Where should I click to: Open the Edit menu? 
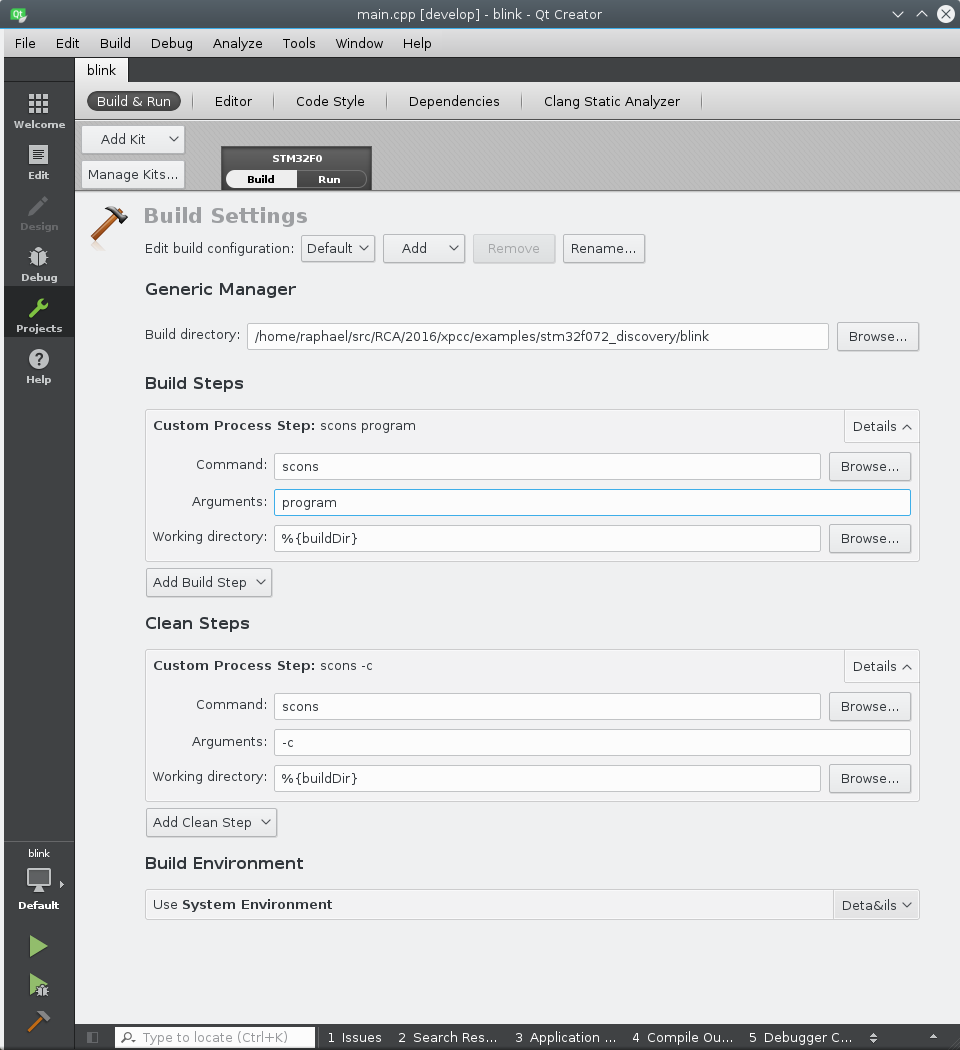point(67,44)
